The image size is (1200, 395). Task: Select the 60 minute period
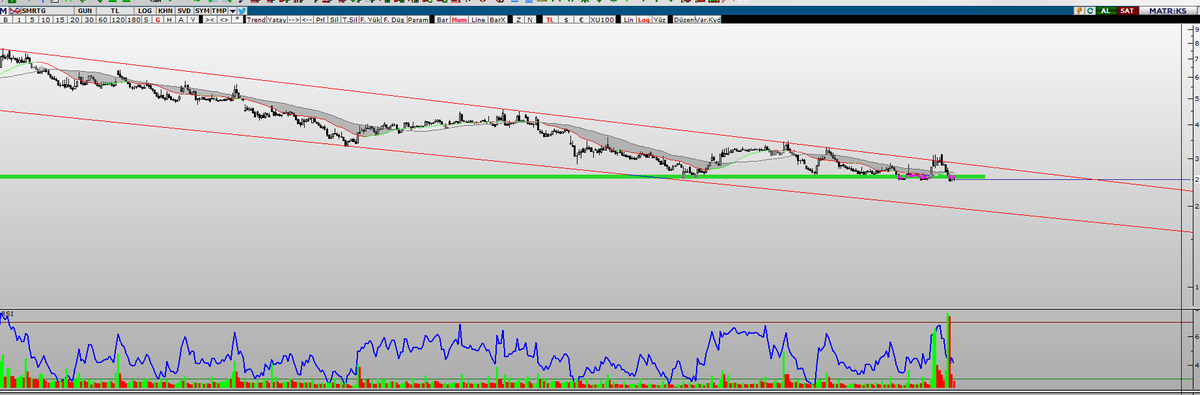point(103,20)
